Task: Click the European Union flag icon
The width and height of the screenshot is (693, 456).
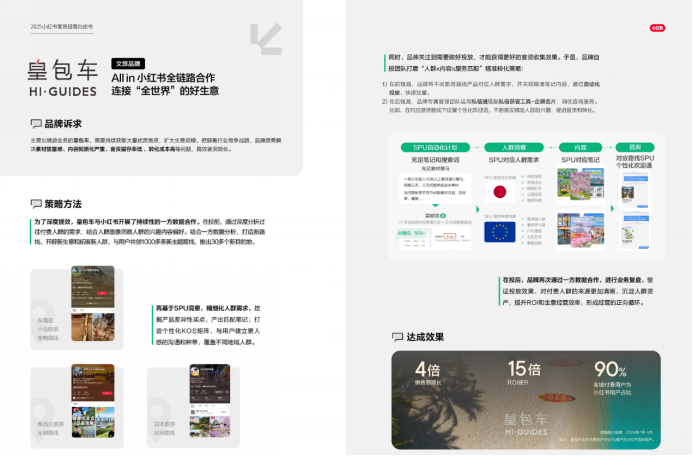Action: [x=499, y=232]
